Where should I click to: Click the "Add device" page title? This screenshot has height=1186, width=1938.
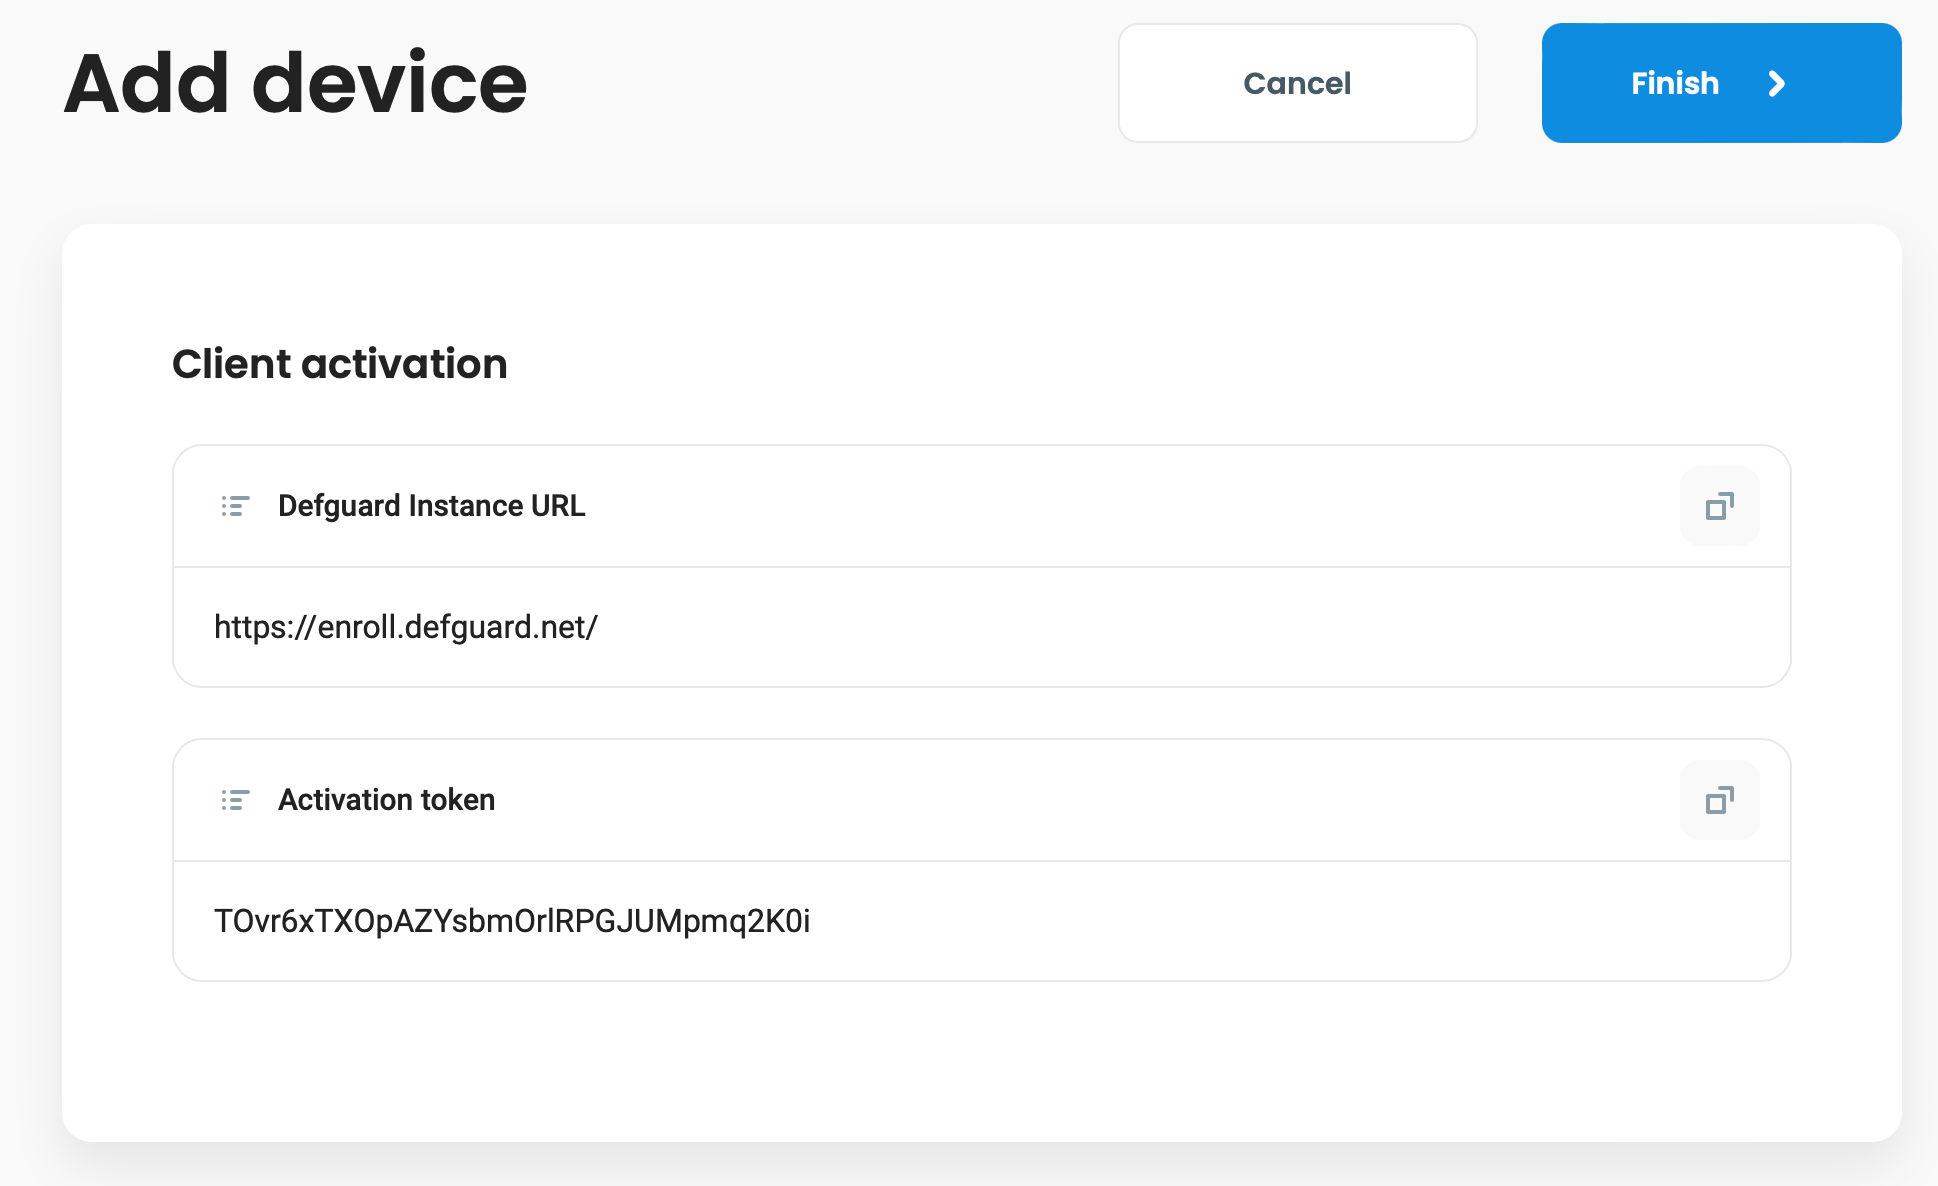pyautogui.click(x=295, y=84)
